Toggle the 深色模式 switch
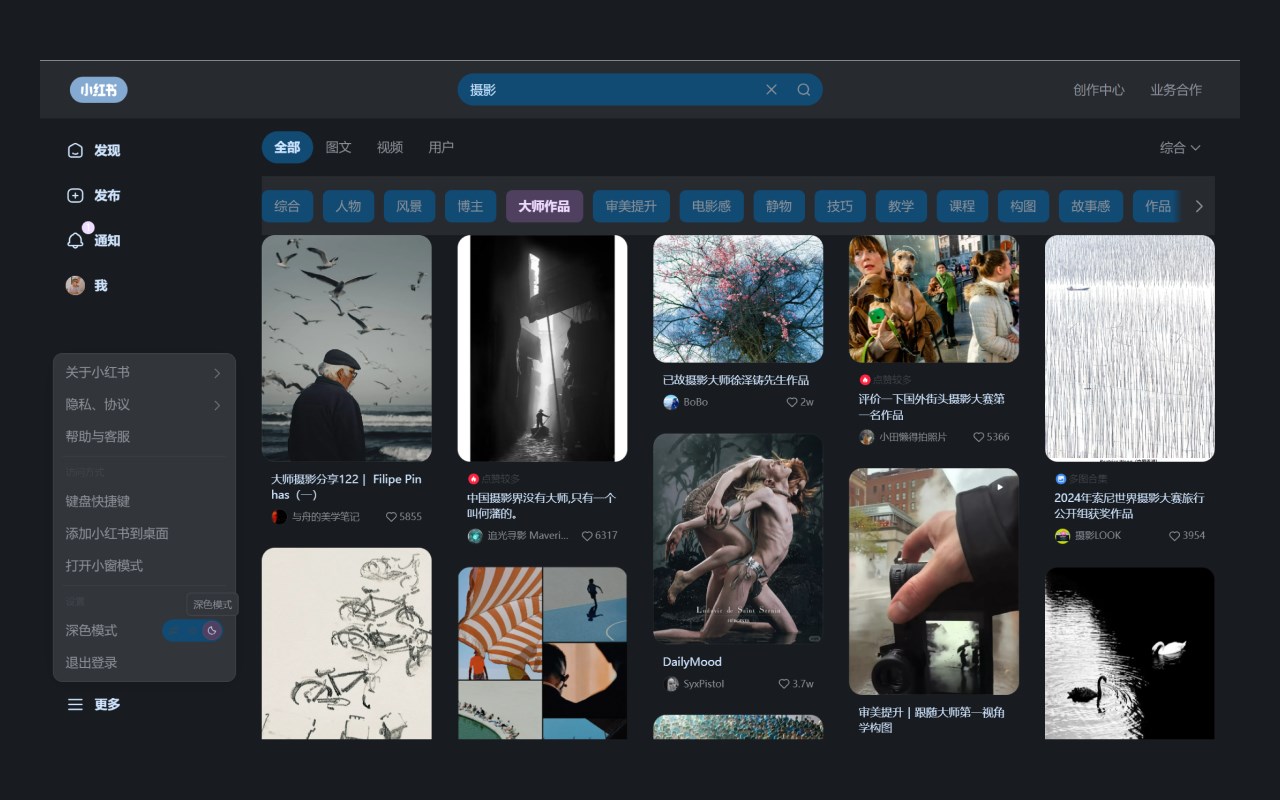This screenshot has width=1280, height=800. (192, 630)
